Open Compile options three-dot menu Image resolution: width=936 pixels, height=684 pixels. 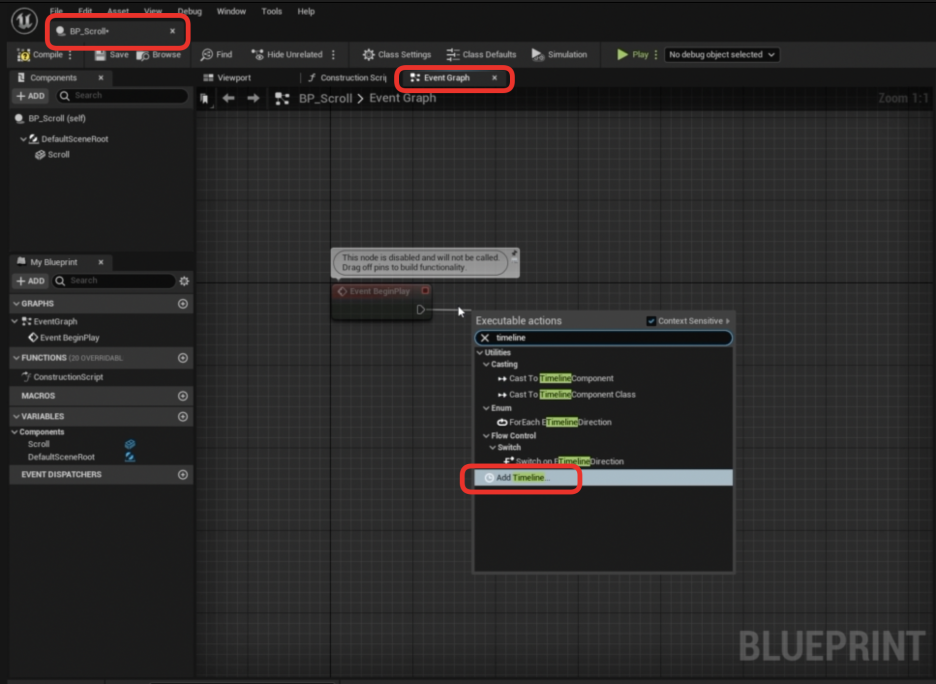click(70, 54)
